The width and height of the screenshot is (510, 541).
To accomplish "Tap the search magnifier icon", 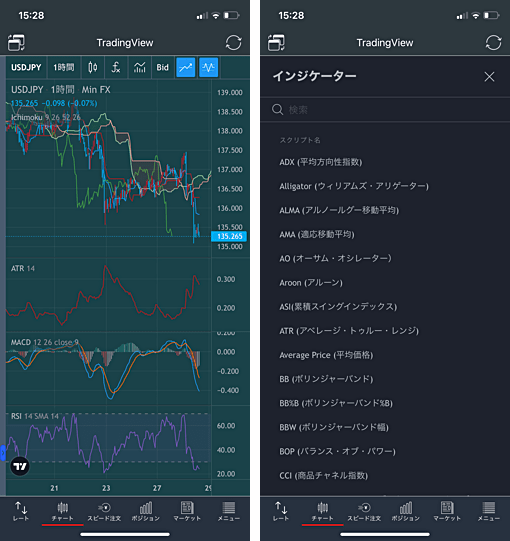I will click(277, 110).
